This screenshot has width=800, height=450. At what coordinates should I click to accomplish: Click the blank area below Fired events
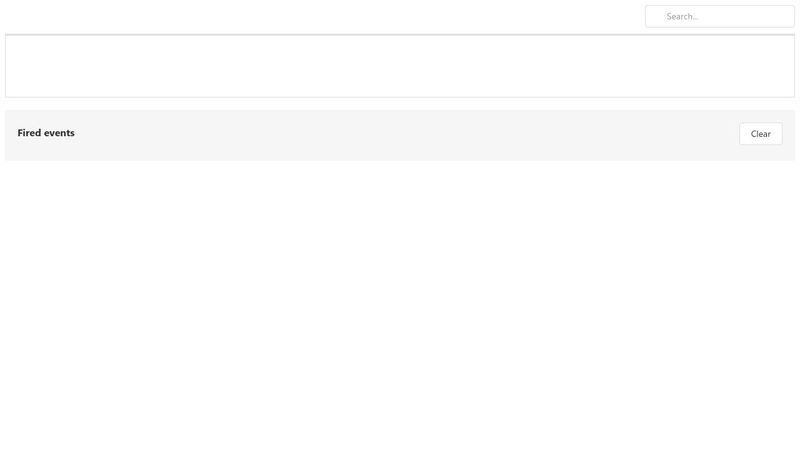tap(400, 300)
